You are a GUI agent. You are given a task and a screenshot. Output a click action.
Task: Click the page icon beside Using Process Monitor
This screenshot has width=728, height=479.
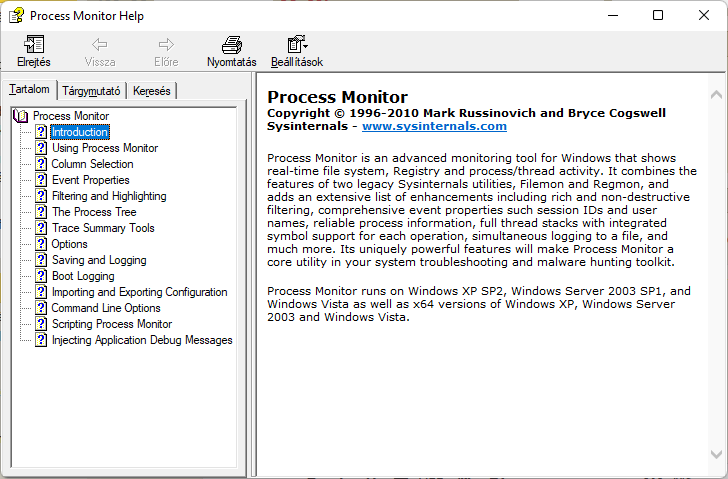(x=41, y=148)
